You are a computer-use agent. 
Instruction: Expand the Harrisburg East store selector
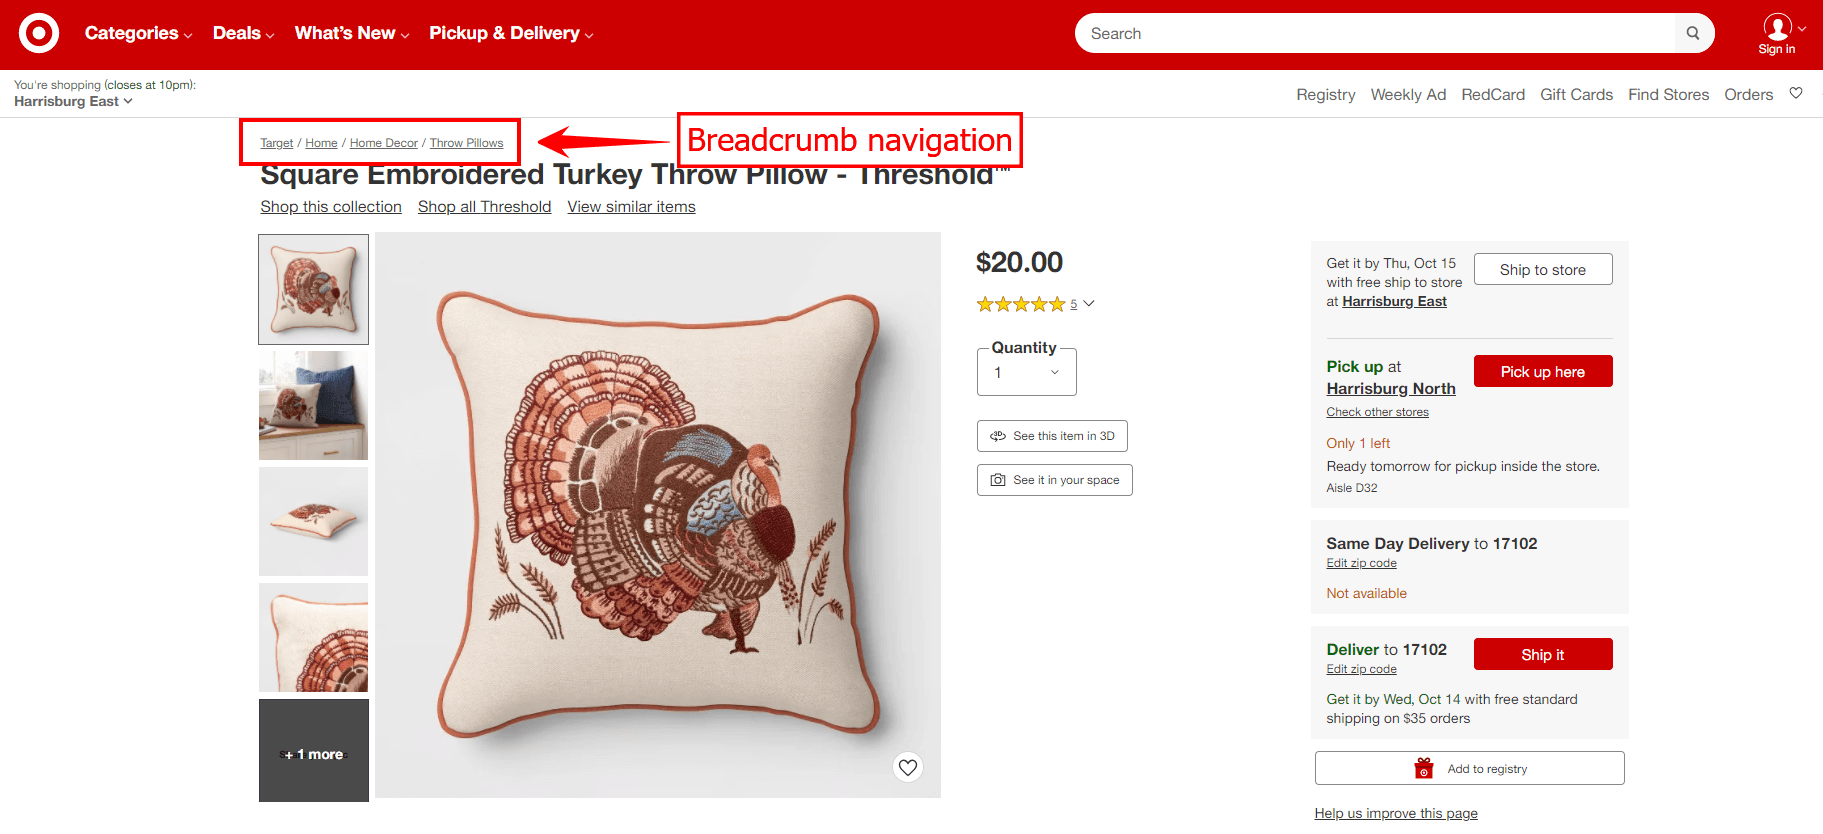(74, 101)
